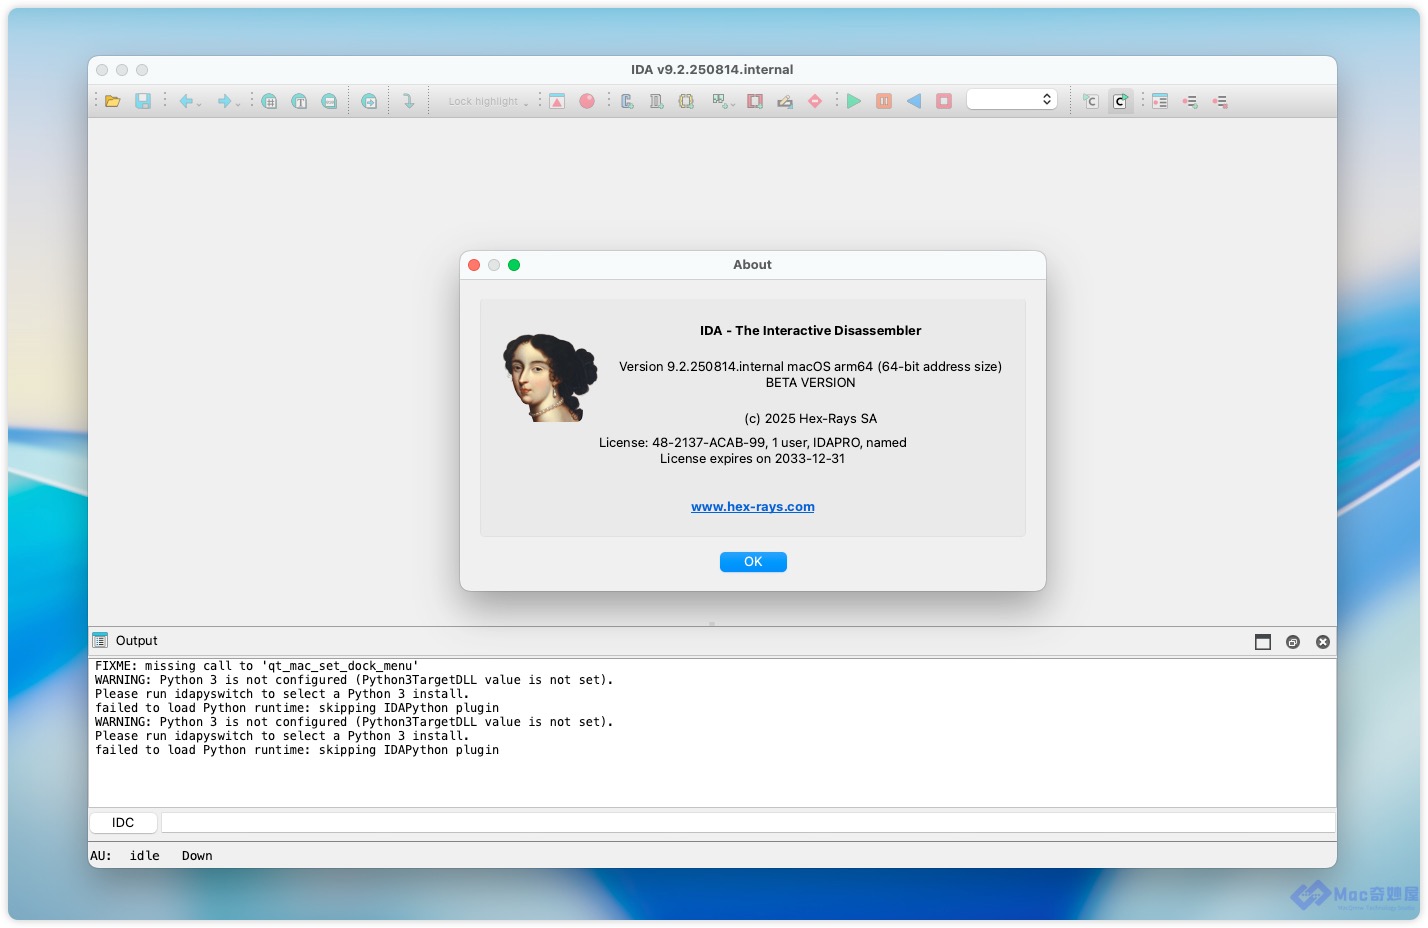Click the Output panel list icon
1428x928 pixels.
coord(100,641)
